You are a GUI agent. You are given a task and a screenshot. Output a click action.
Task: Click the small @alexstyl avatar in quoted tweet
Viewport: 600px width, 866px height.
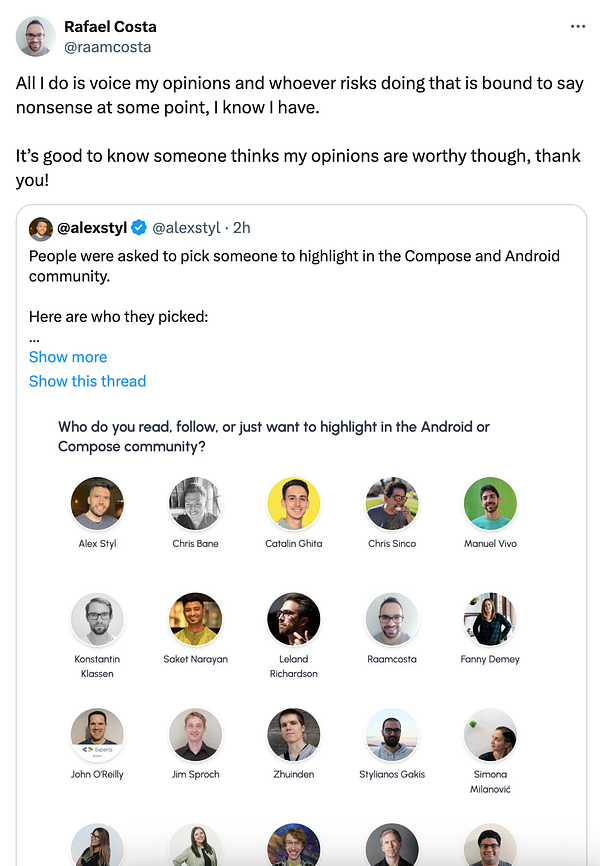point(41,229)
